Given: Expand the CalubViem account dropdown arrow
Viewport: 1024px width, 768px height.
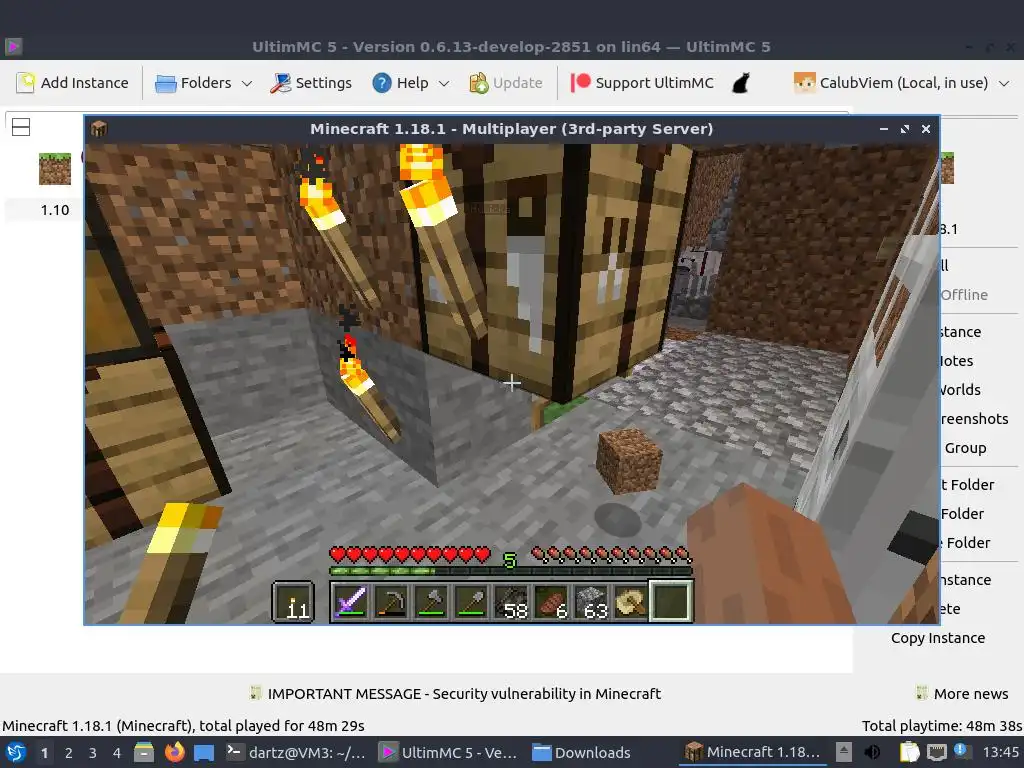Looking at the screenshot, I should (x=1004, y=84).
